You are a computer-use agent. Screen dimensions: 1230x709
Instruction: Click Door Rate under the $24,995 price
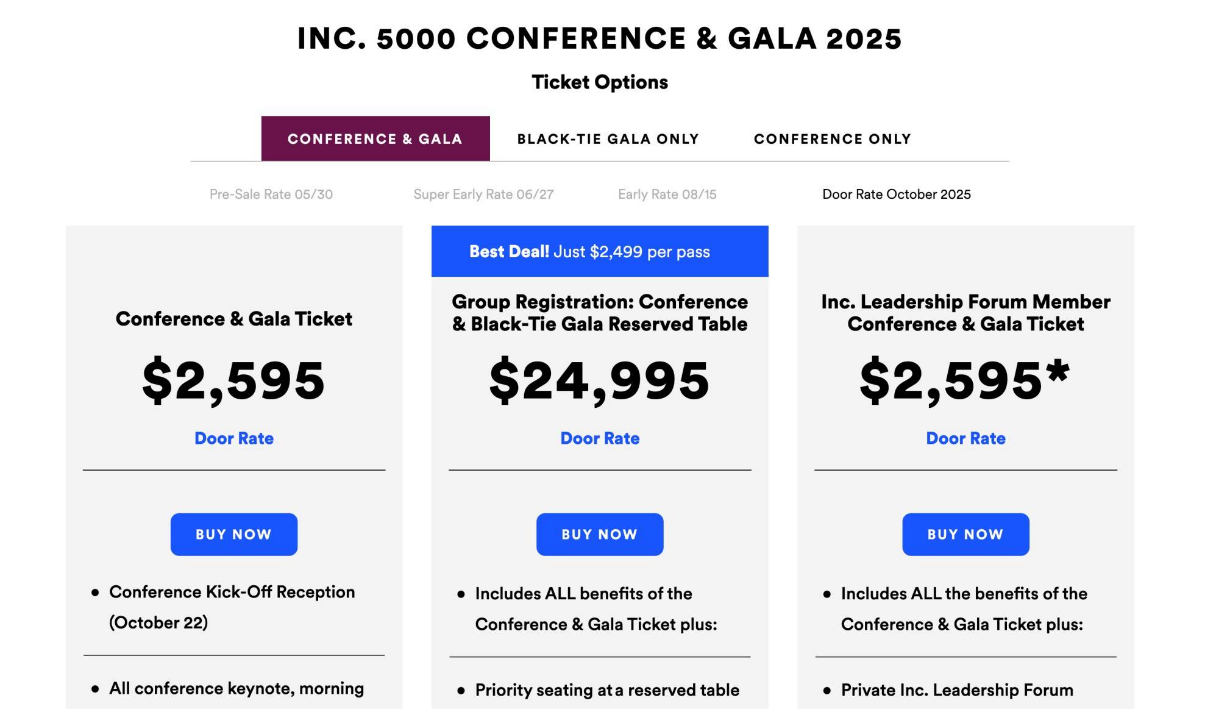click(x=600, y=438)
